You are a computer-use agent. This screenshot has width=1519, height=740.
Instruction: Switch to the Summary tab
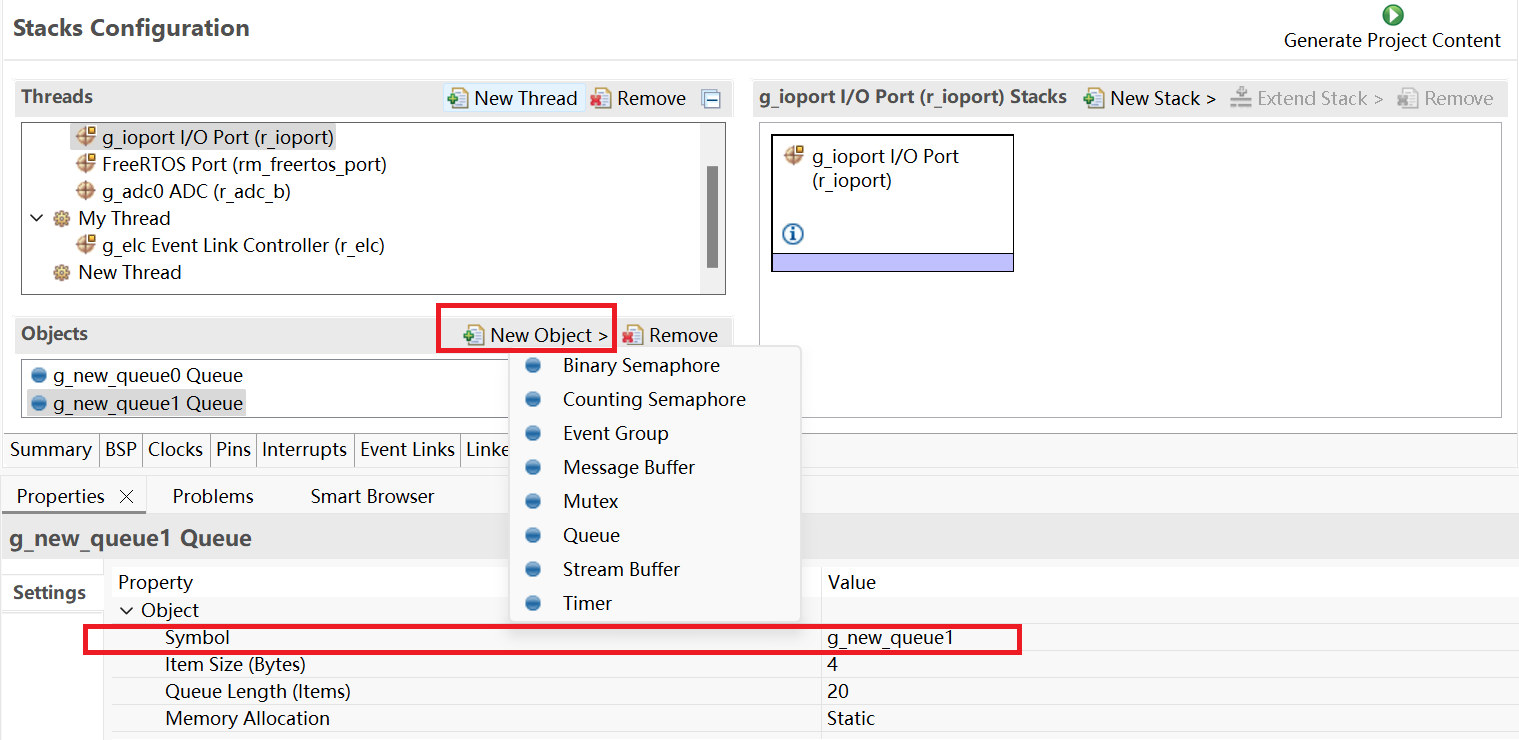pos(50,449)
